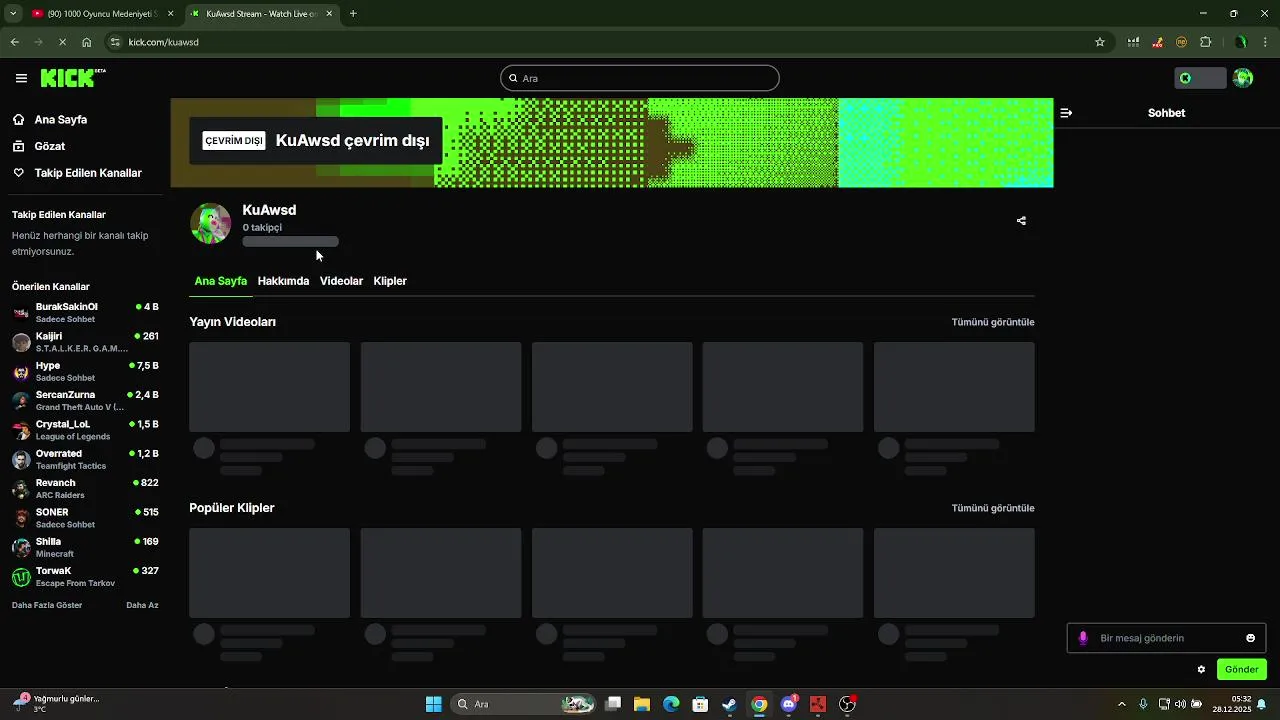1280x720 pixels.
Task: Open Discord from the taskbar
Action: (789, 704)
